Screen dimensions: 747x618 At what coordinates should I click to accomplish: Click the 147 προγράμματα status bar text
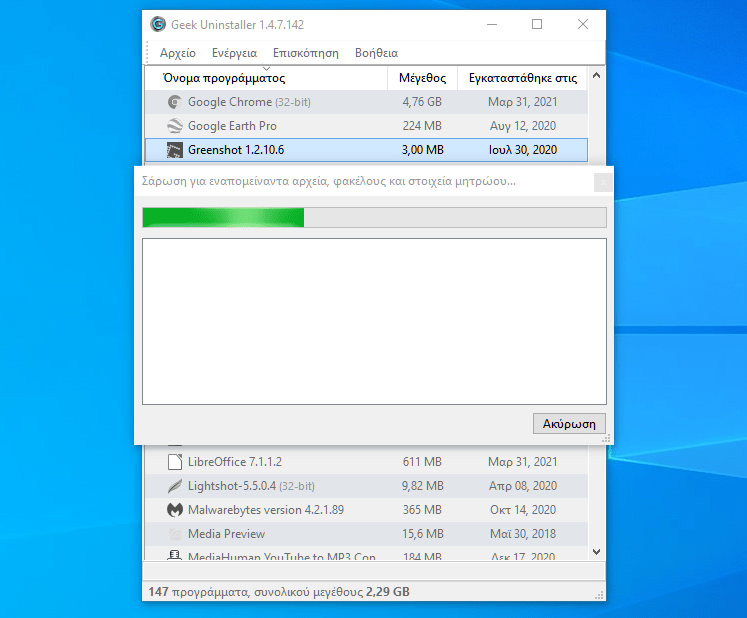[279, 592]
